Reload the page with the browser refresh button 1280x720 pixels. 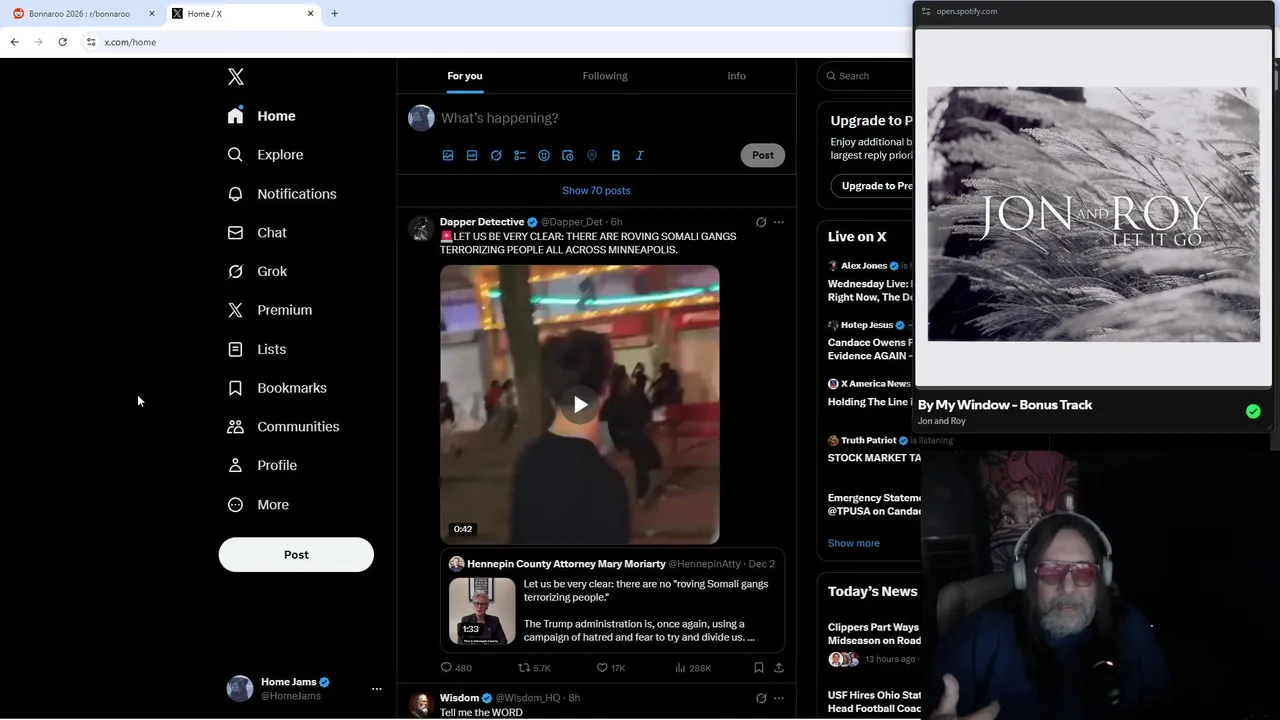(x=62, y=42)
